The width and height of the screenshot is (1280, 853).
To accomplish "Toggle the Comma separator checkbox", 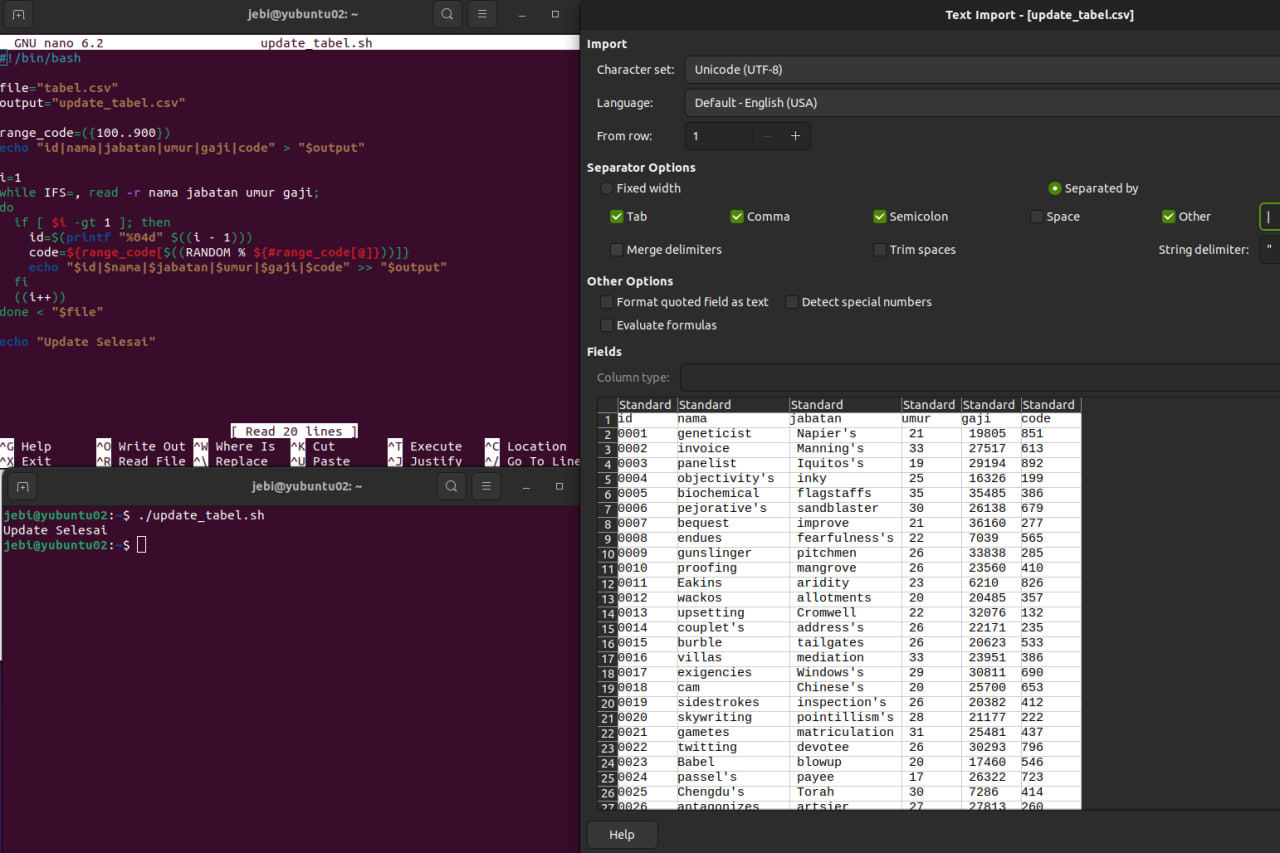I will click(x=737, y=217).
